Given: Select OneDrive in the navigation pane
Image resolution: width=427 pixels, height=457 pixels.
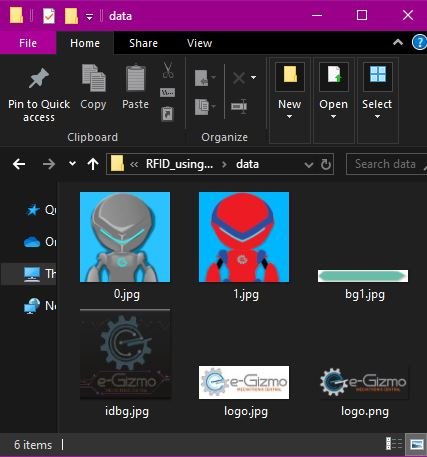Looking at the screenshot, I should (x=40, y=242).
